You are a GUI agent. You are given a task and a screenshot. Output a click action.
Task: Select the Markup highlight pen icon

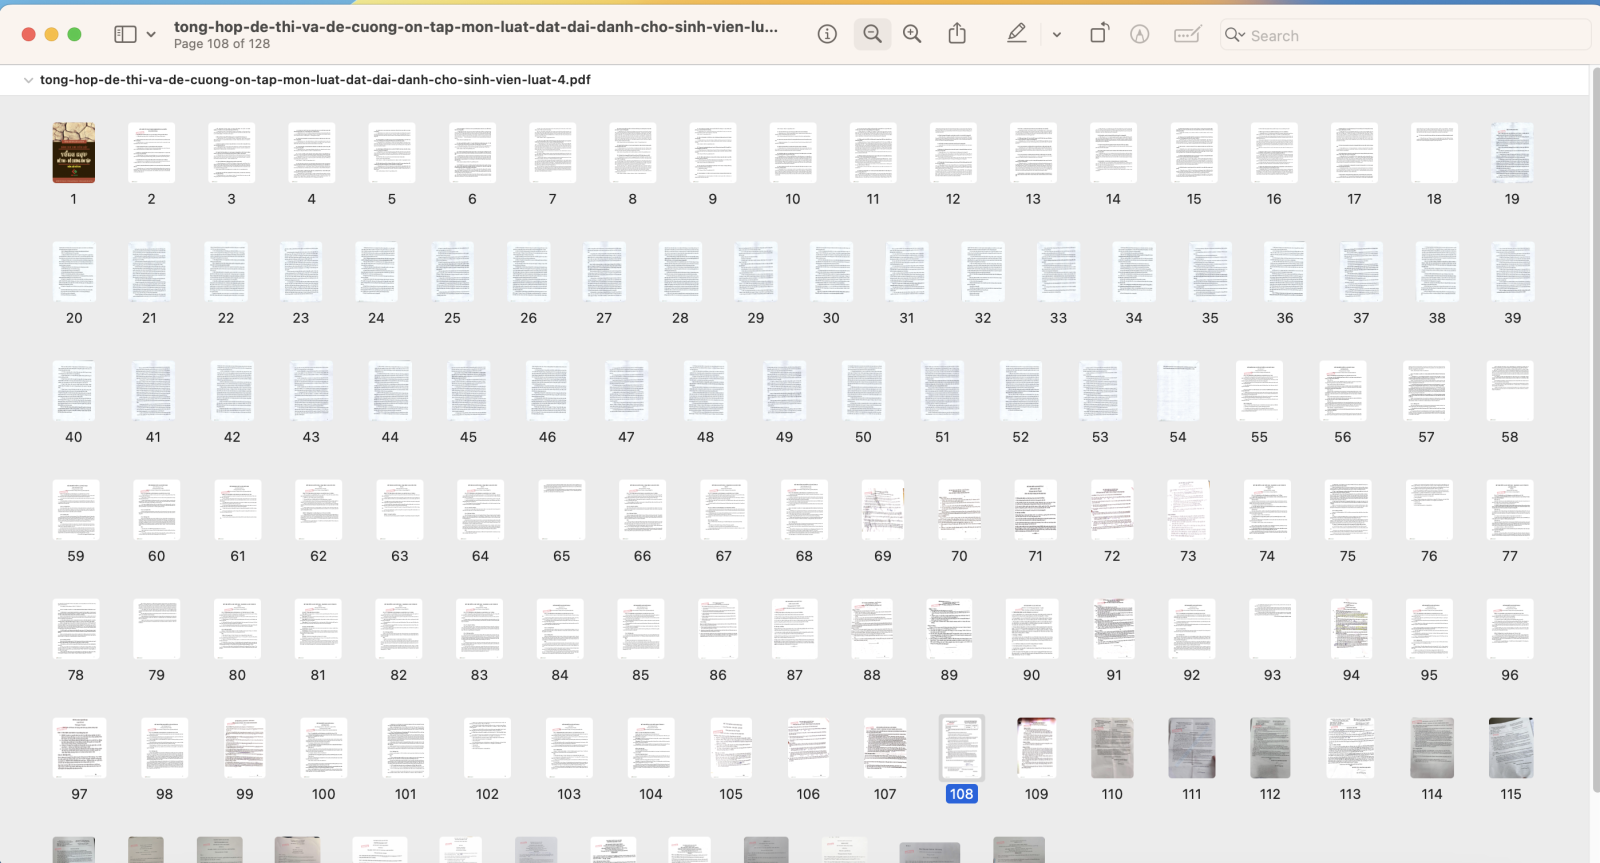[1016, 34]
